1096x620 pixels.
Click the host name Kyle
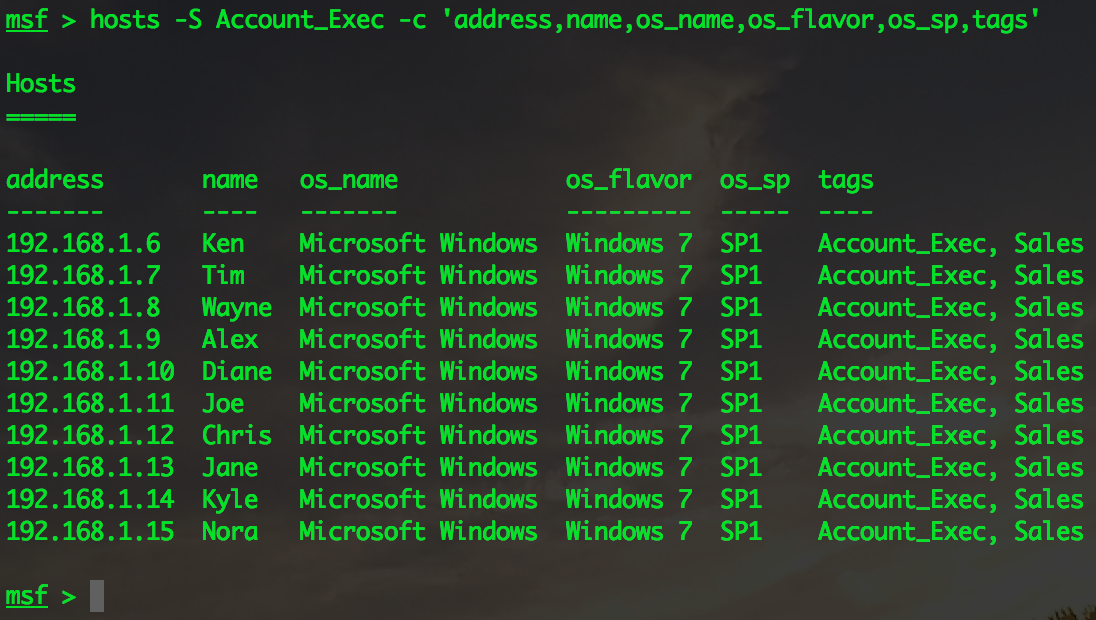(229, 499)
